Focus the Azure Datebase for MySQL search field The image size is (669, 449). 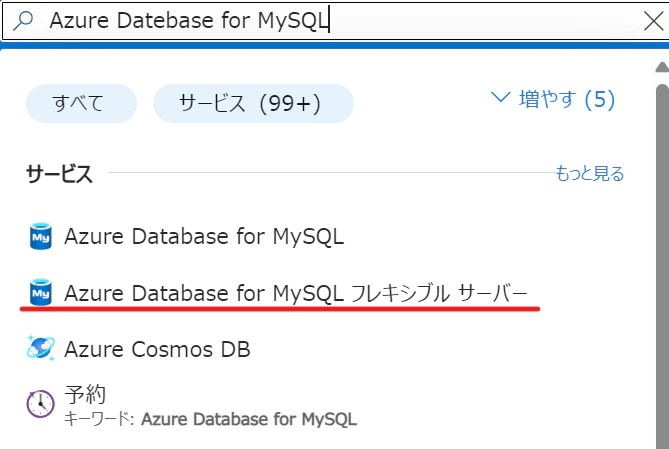(x=337, y=20)
